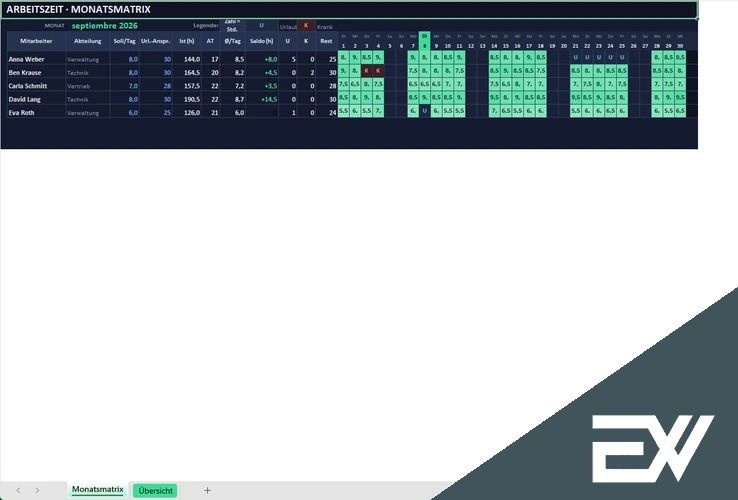
Task: Select the Monatsmatrix sheet tab
Action: click(x=97, y=490)
